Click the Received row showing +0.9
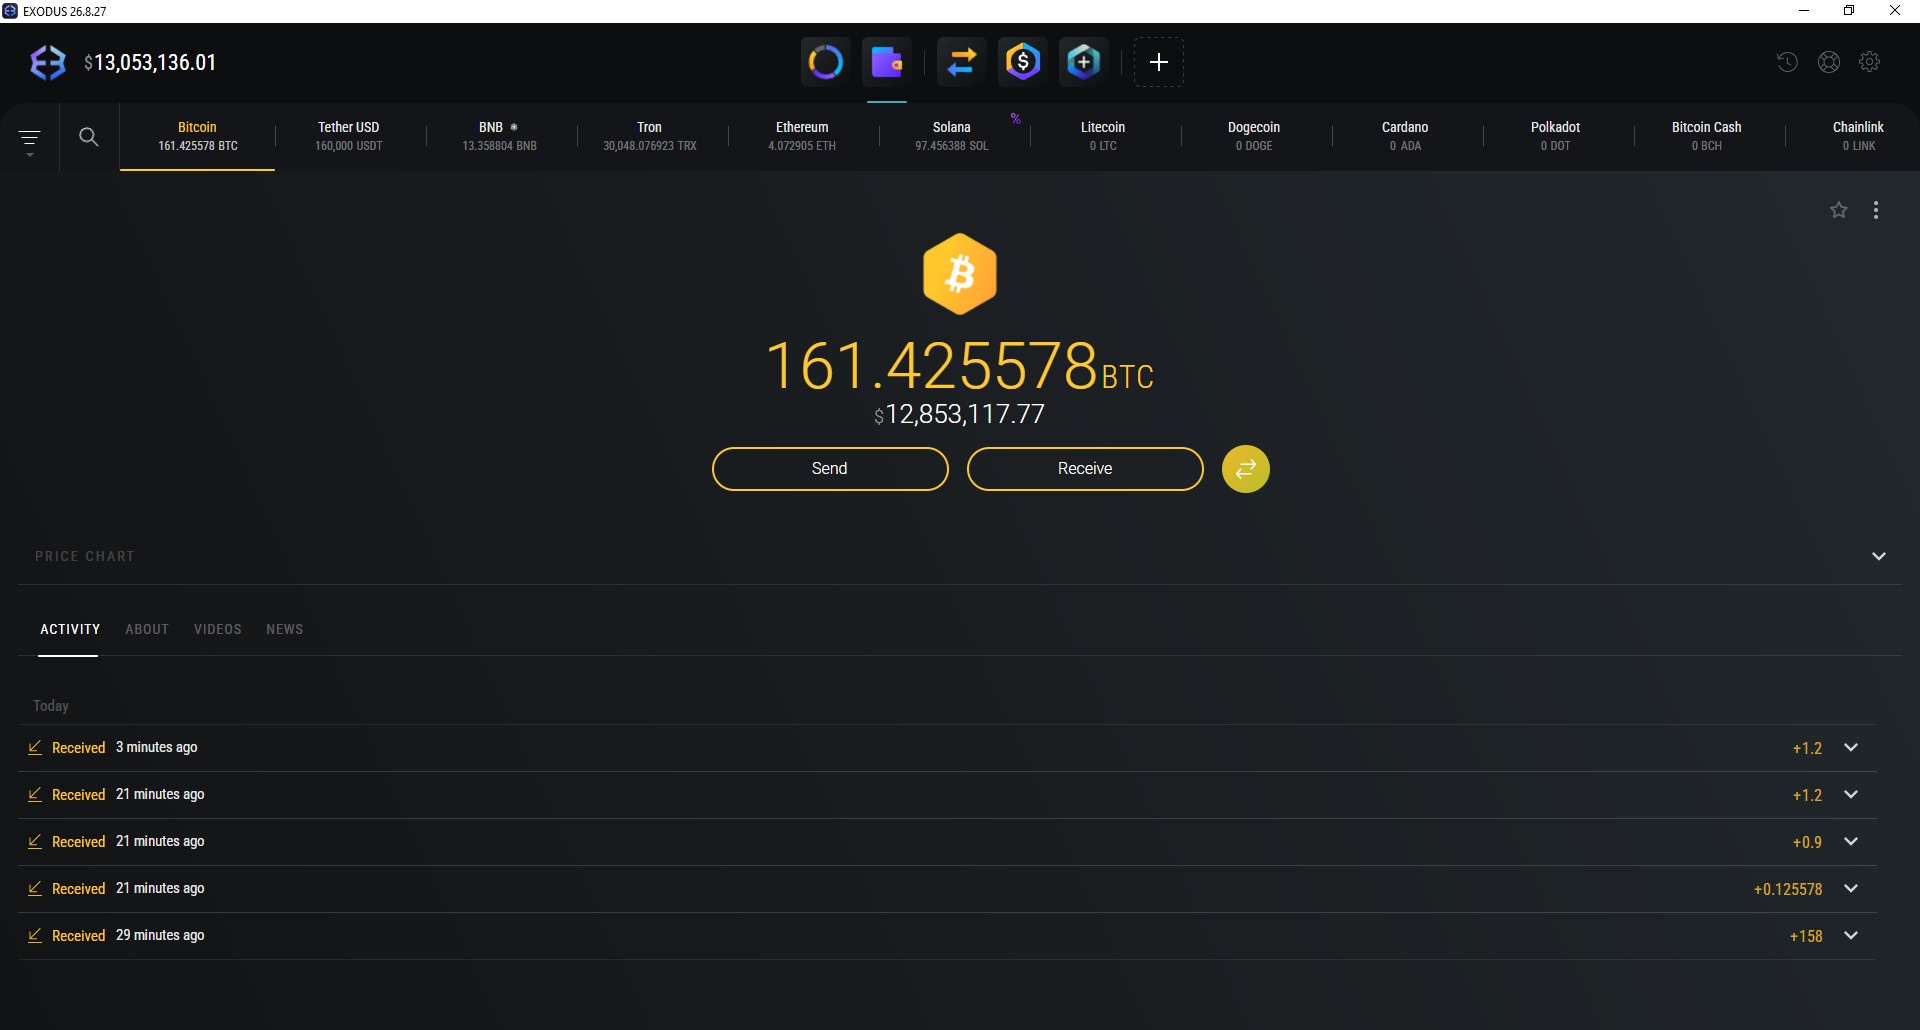 (947, 842)
